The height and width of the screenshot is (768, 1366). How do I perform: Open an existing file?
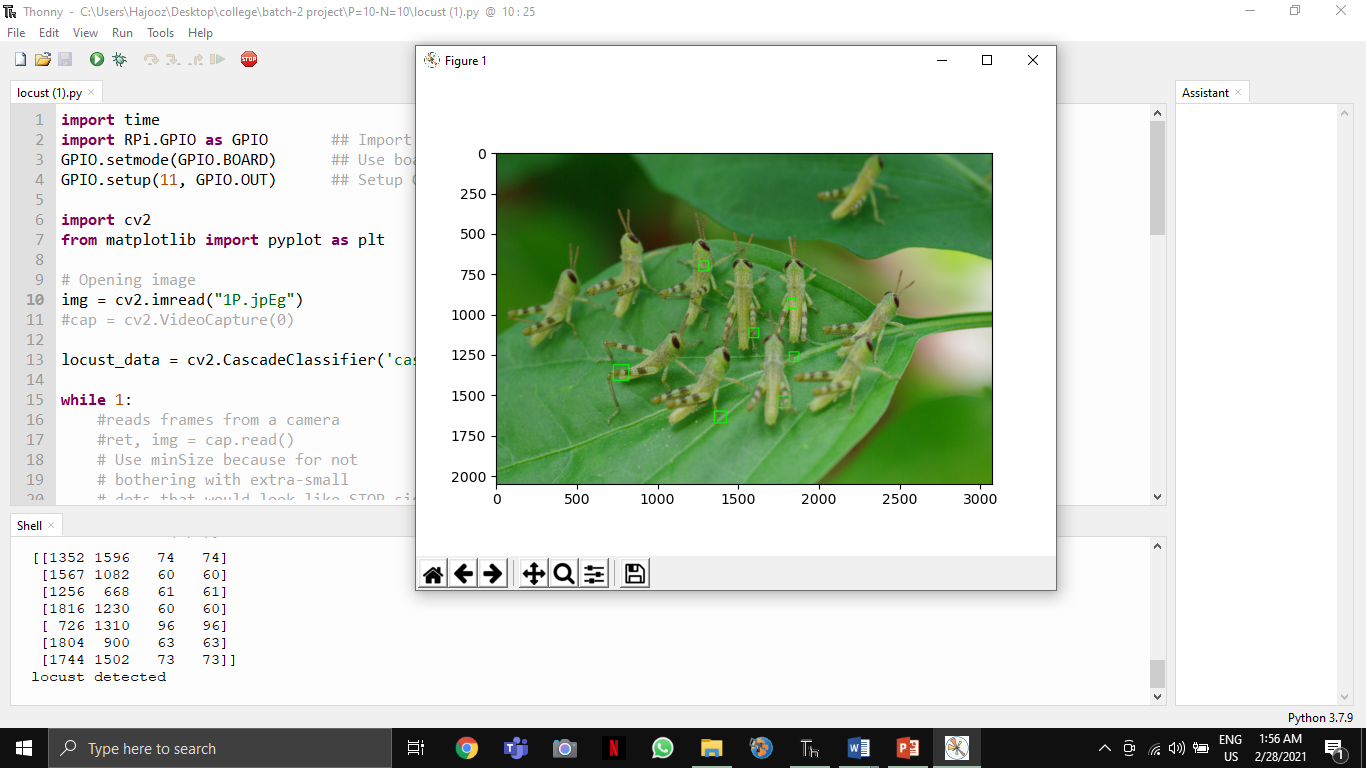(x=43, y=59)
